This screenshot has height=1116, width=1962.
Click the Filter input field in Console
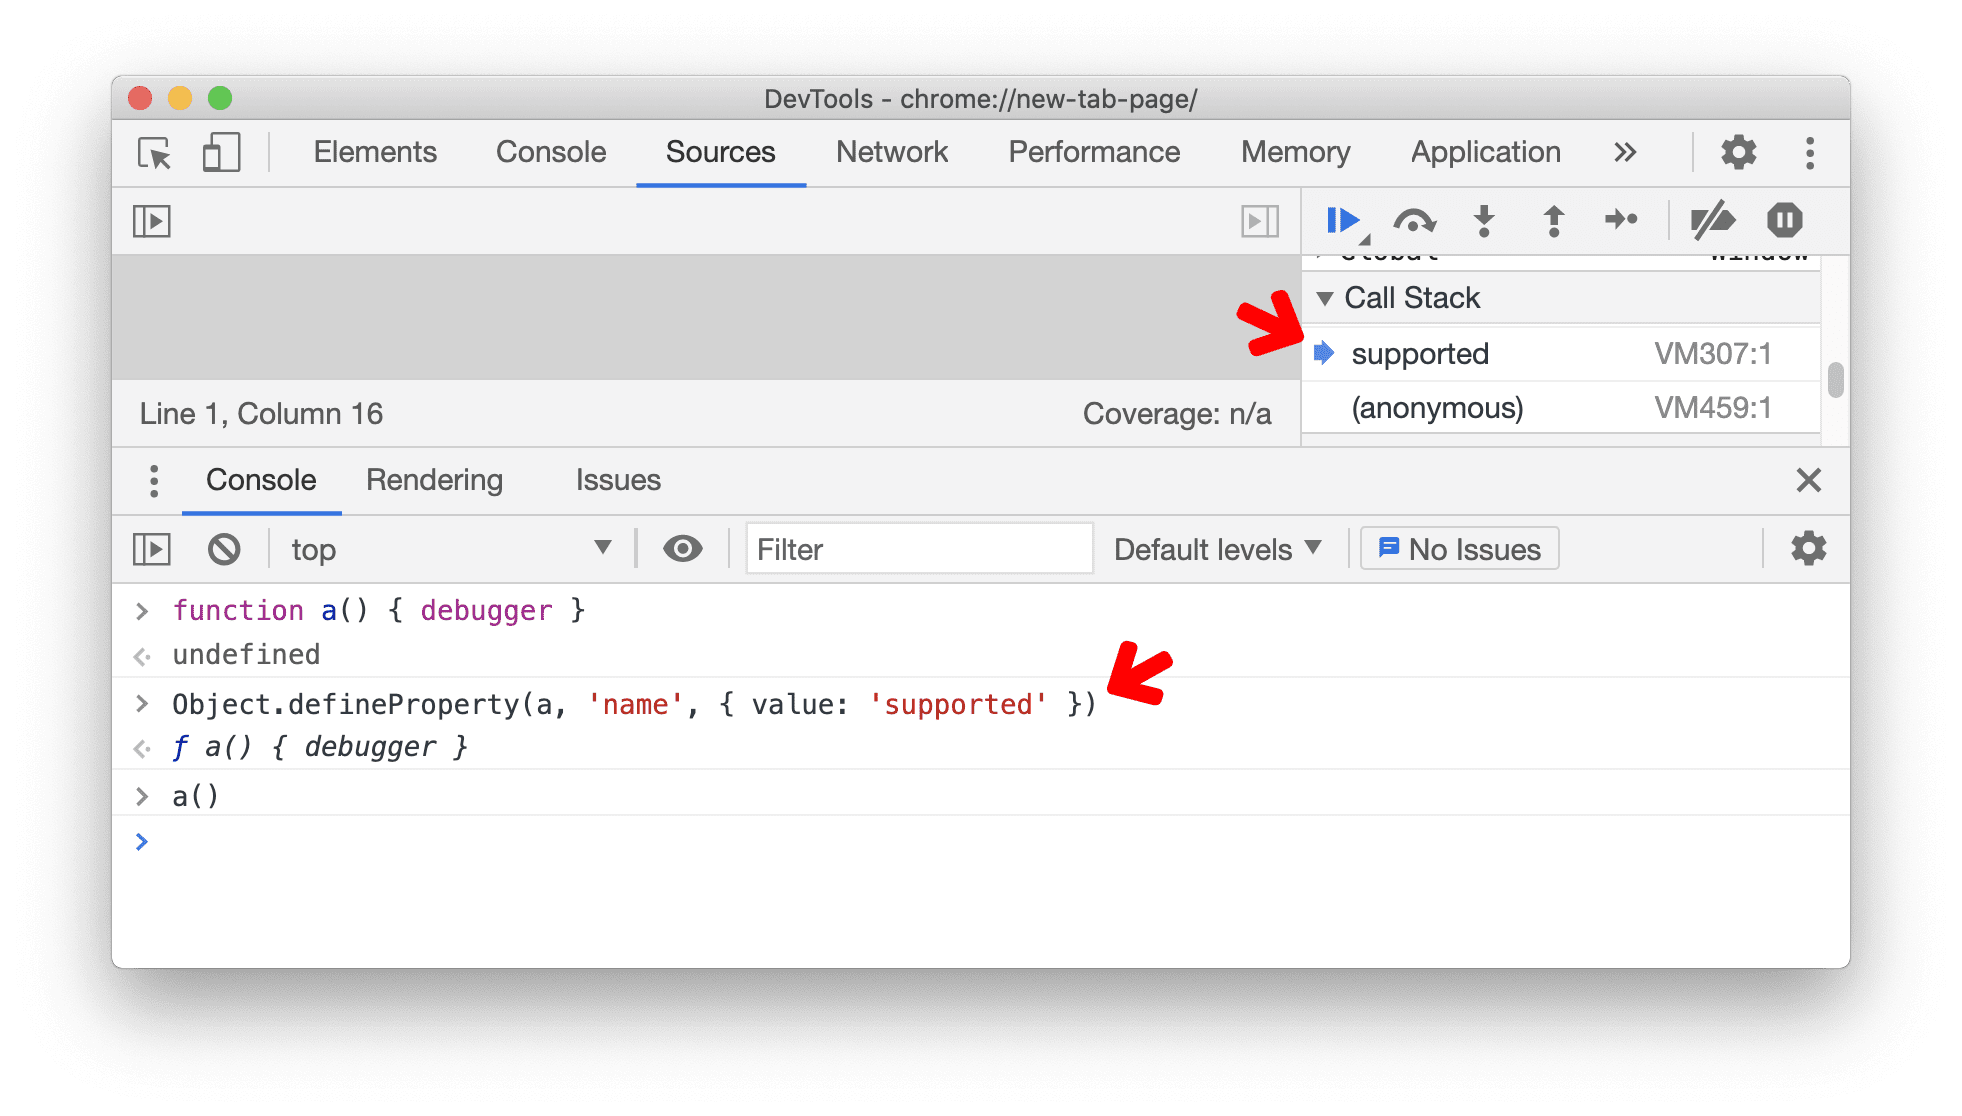point(916,549)
